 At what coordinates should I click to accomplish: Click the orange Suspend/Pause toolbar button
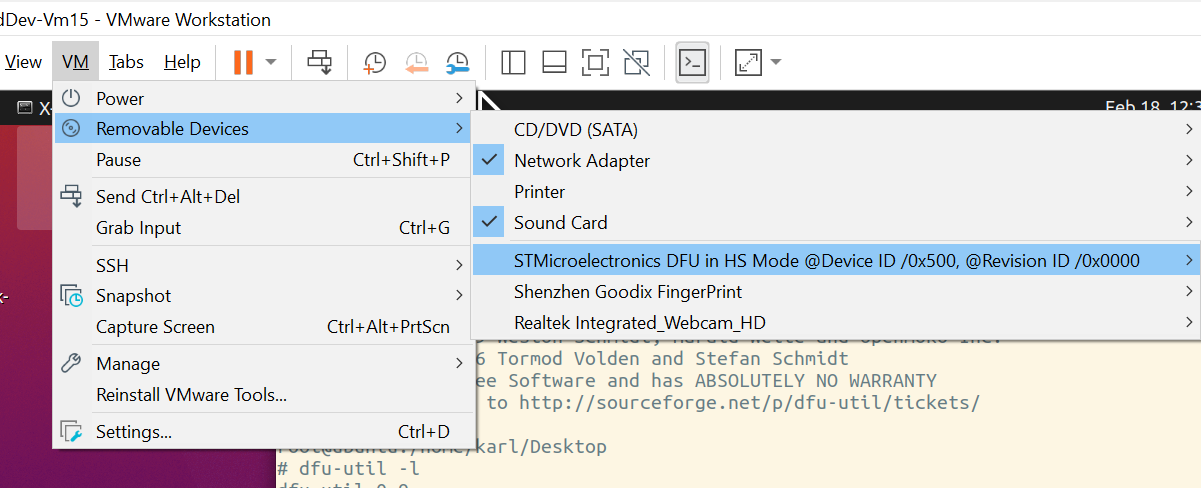click(243, 62)
